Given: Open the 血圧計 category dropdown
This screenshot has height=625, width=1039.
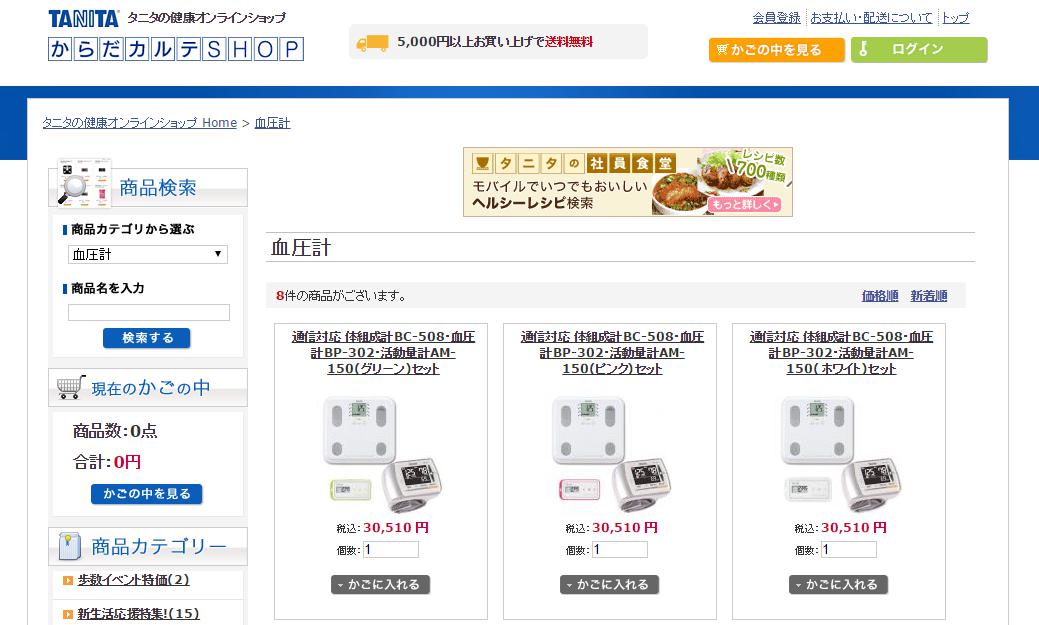Looking at the screenshot, I should point(148,255).
